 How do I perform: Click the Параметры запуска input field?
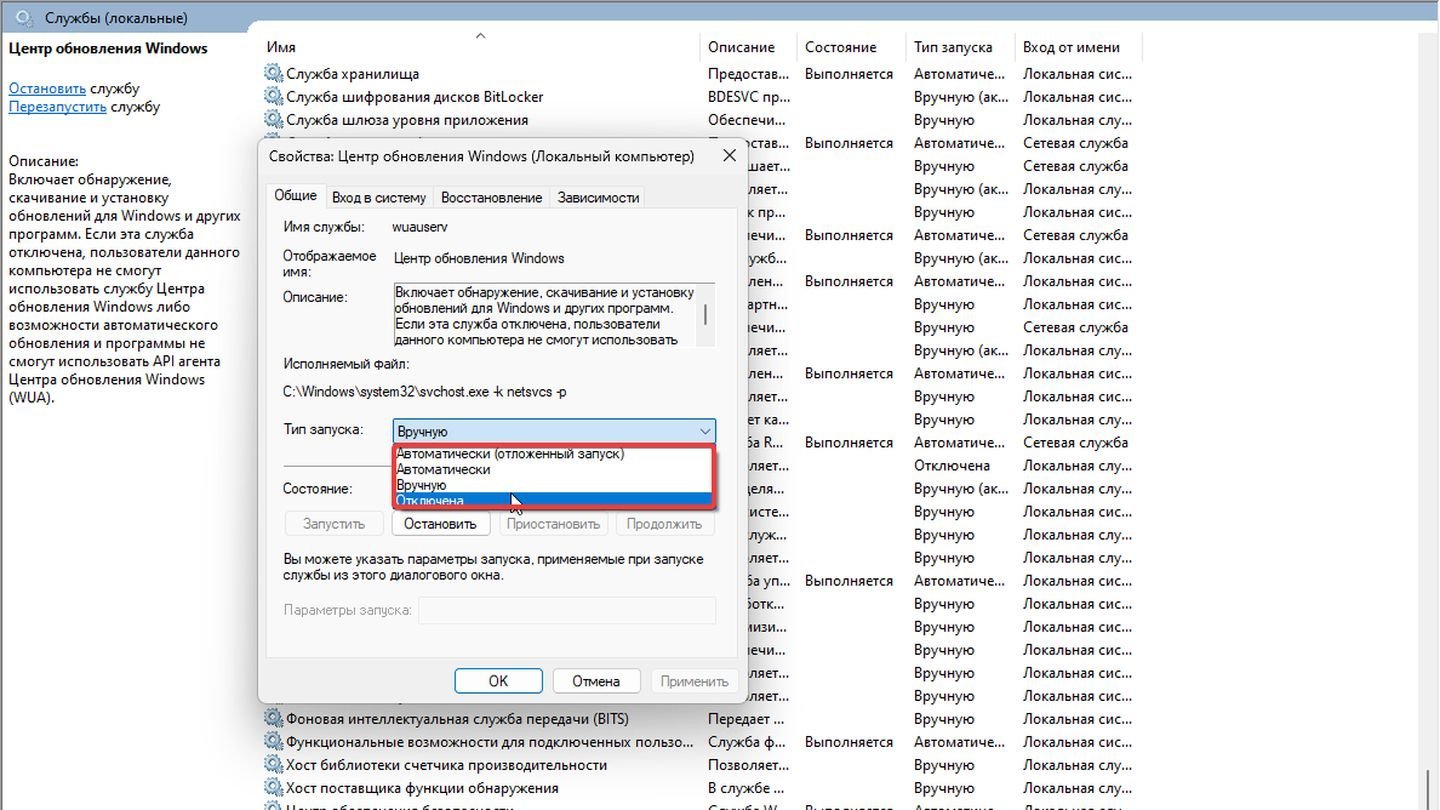click(x=567, y=610)
